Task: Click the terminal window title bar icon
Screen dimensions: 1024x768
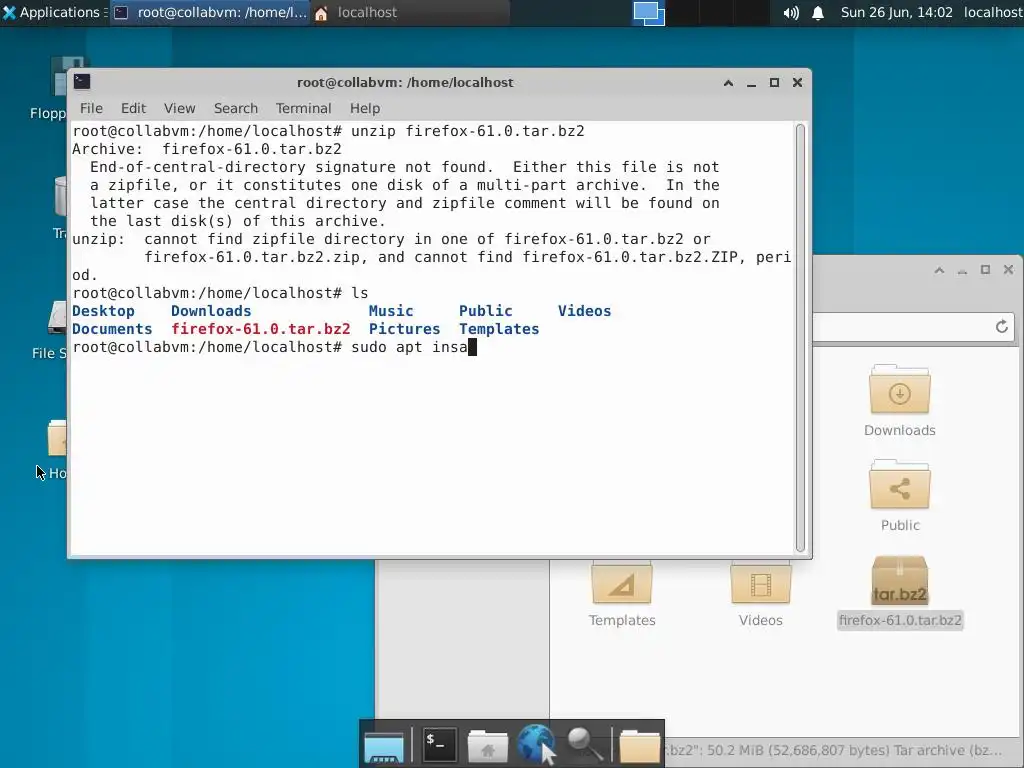Action: point(82,82)
